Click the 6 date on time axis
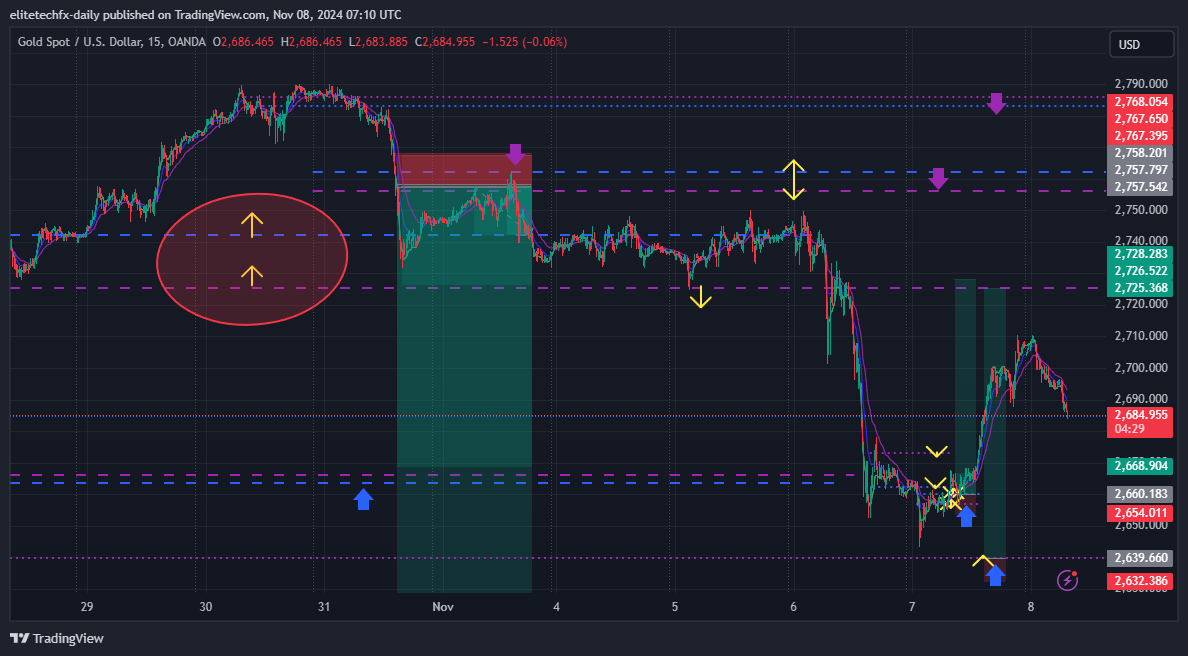This screenshot has height=656, width=1188. (x=793, y=607)
